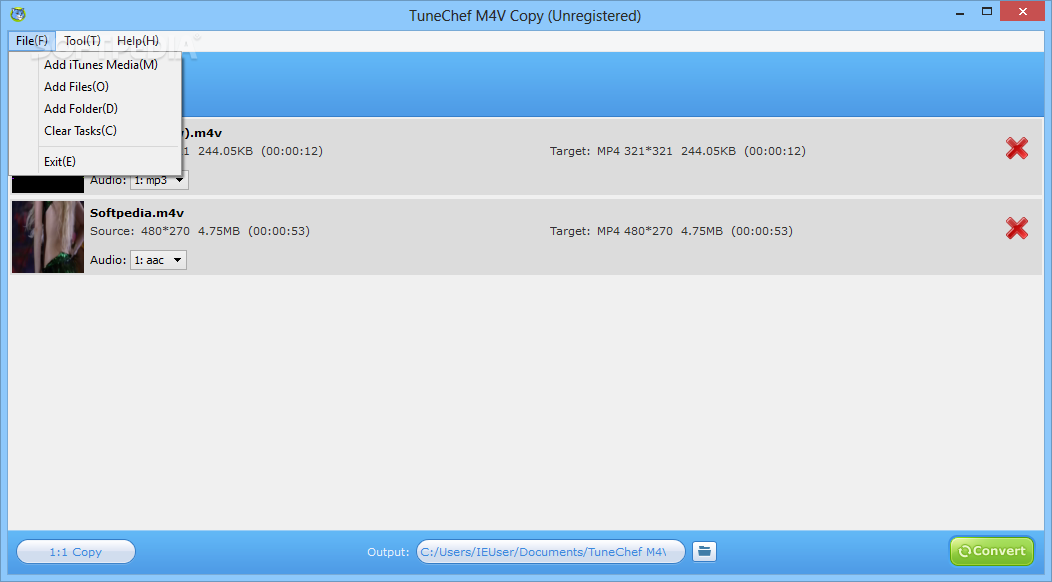Start conversion with the Convert button
Viewport: 1052px width, 582px height.
click(992, 551)
